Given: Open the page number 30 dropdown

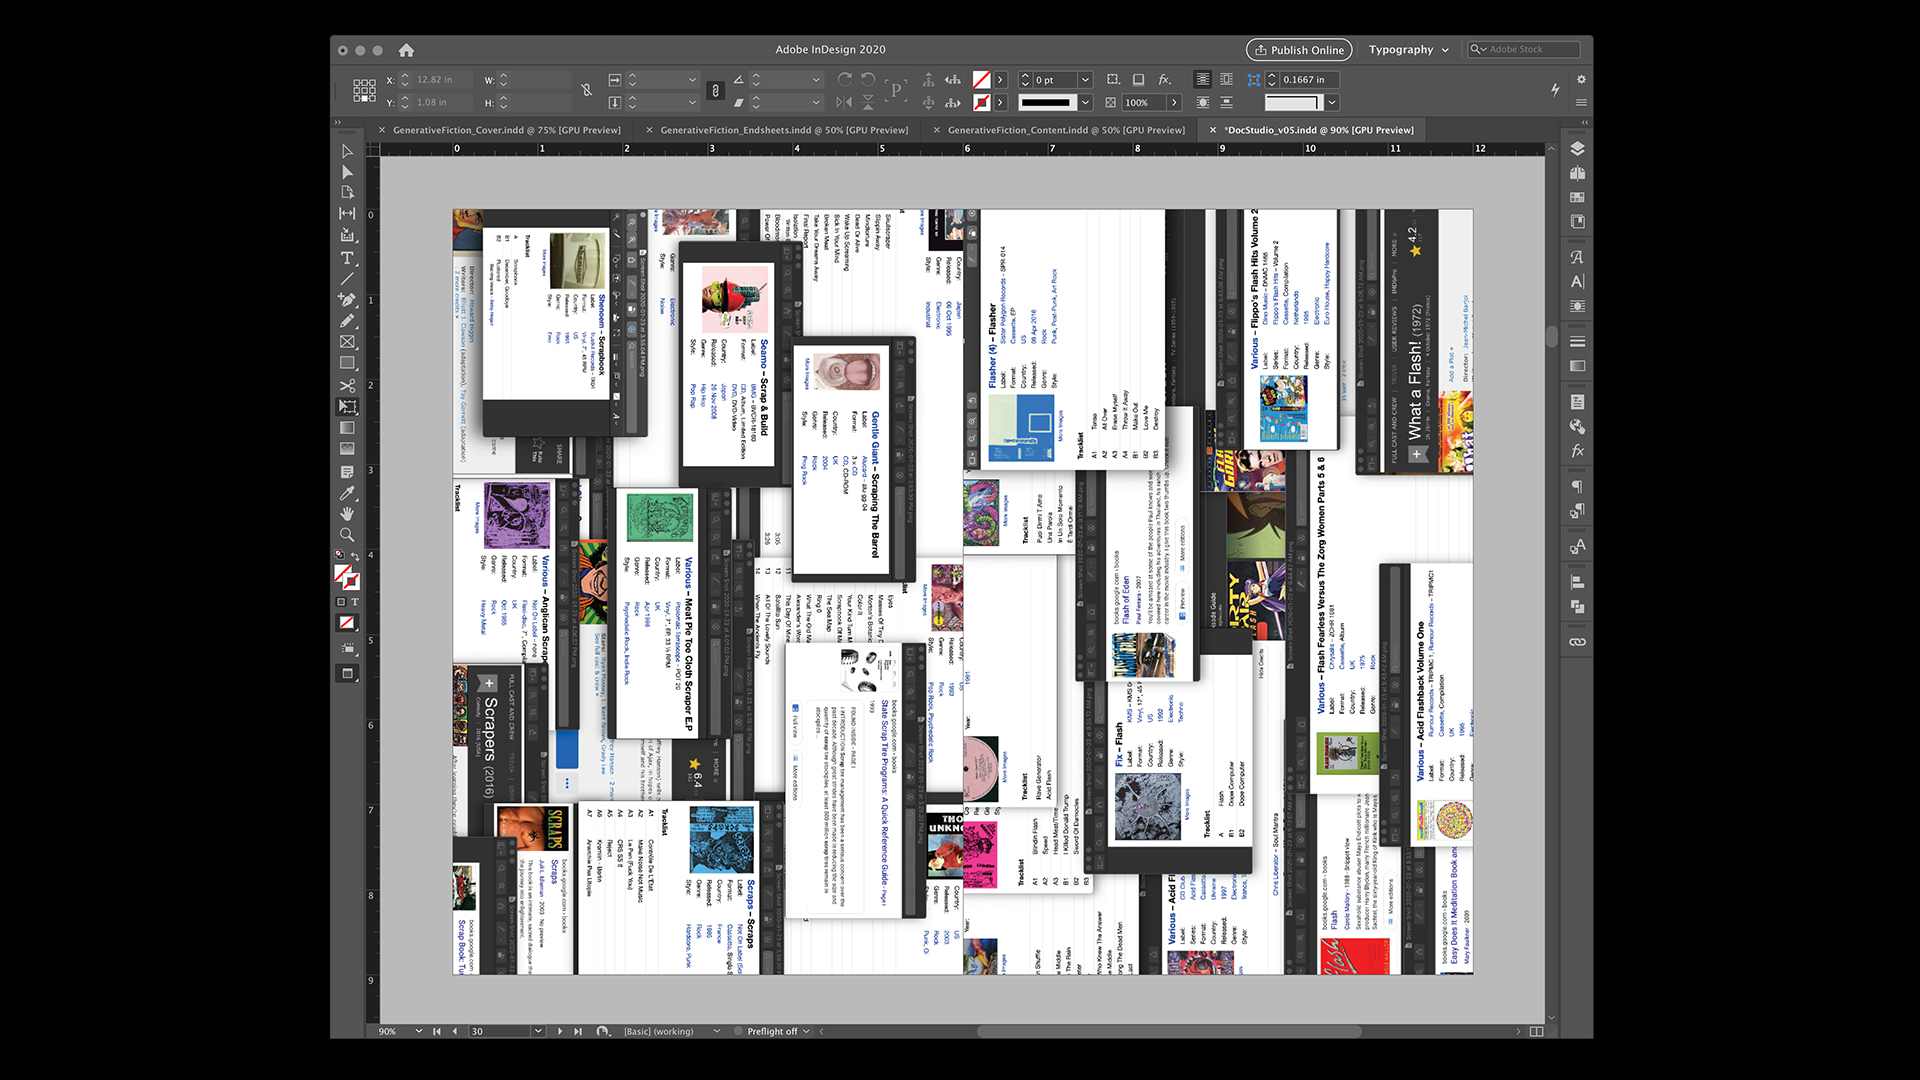Looking at the screenshot, I should 538,1031.
